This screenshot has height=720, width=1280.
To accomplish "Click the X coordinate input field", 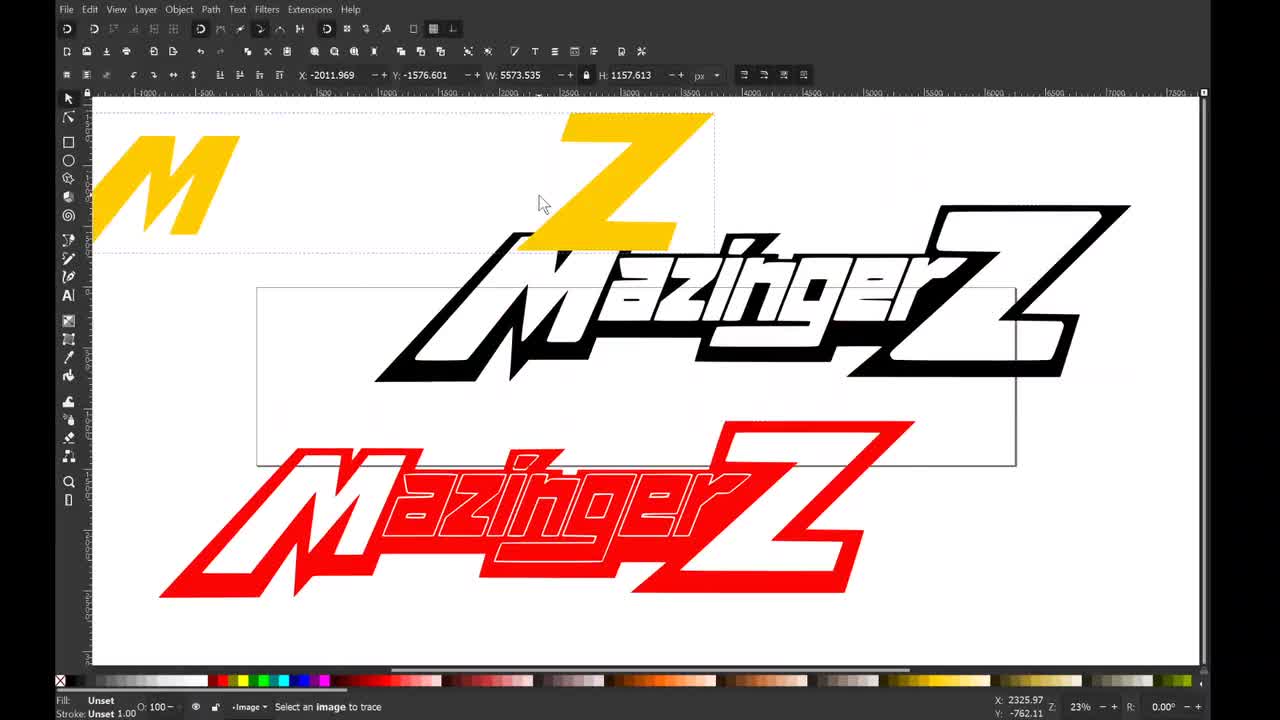I will point(337,75).
